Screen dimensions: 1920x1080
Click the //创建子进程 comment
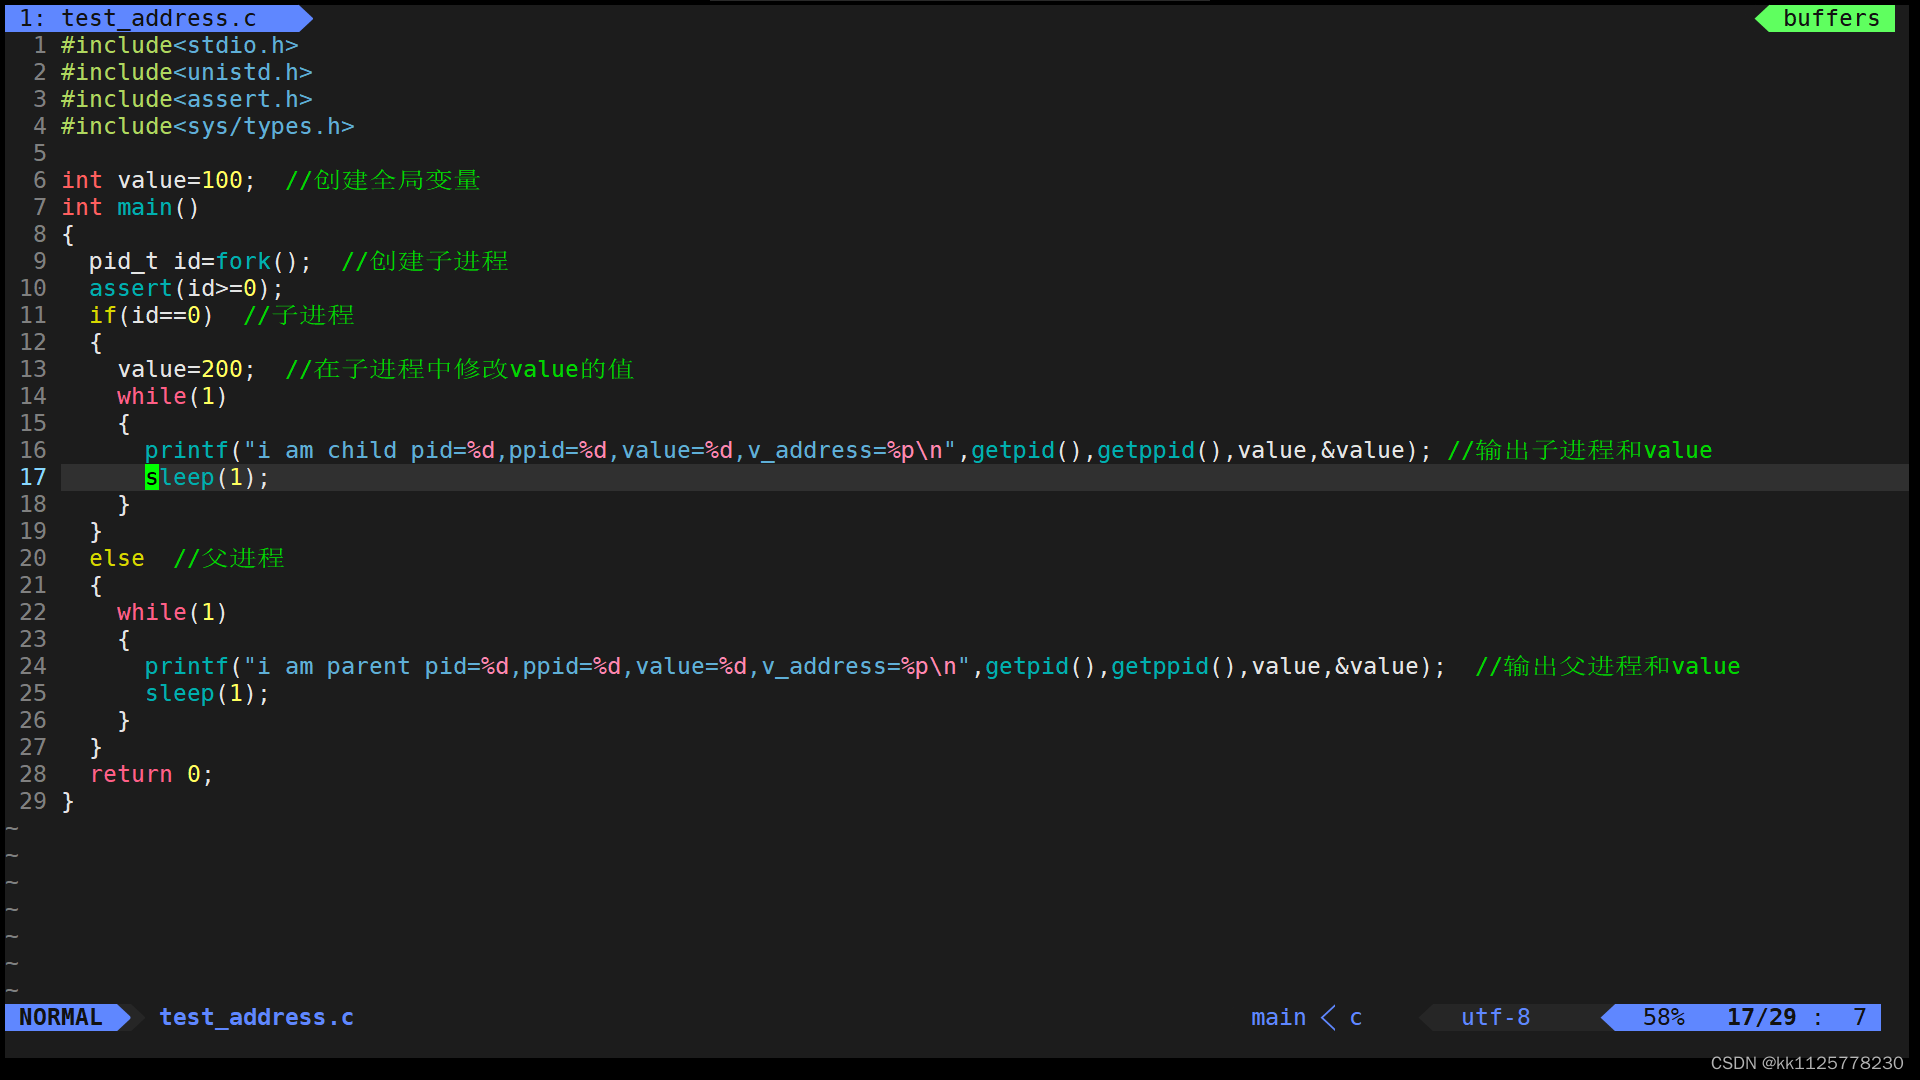tap(425, 261)
